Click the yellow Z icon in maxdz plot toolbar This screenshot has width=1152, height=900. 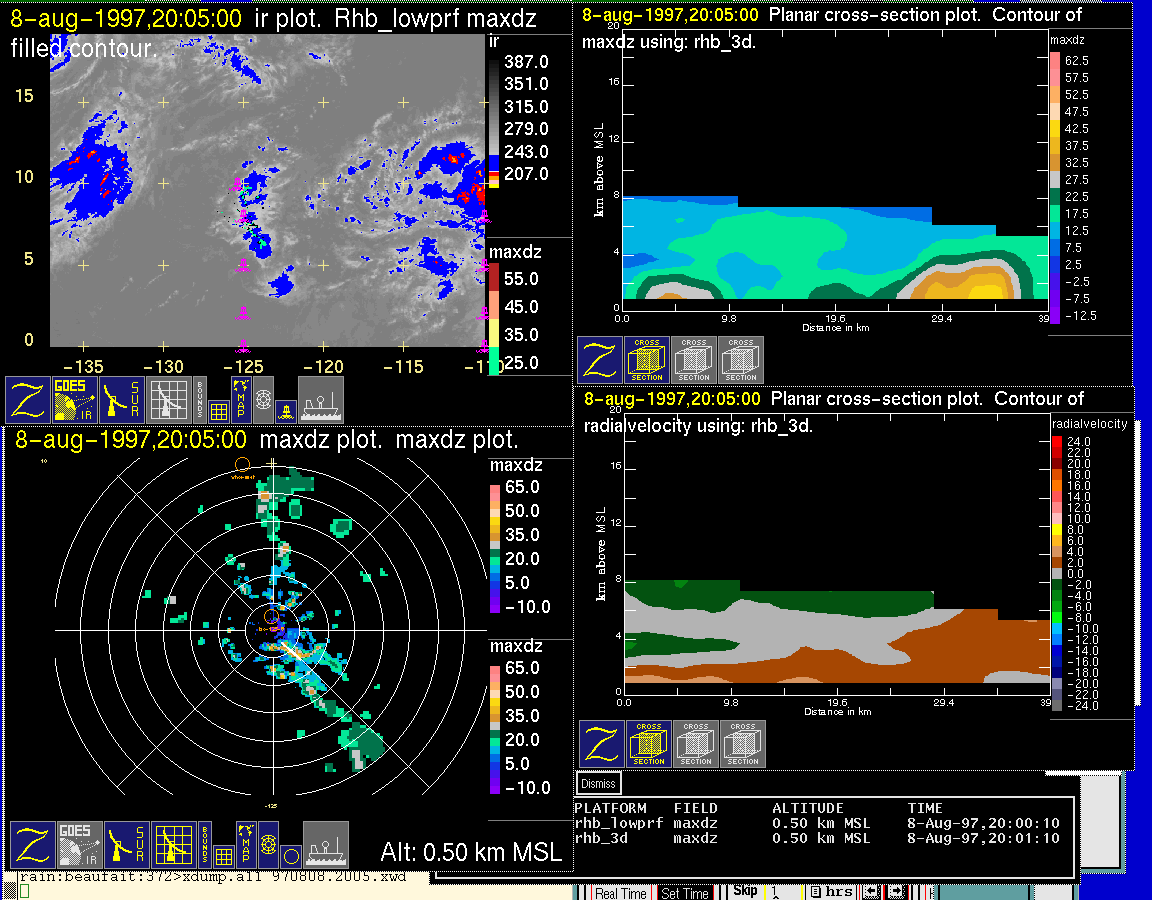[x=32, y=845]
